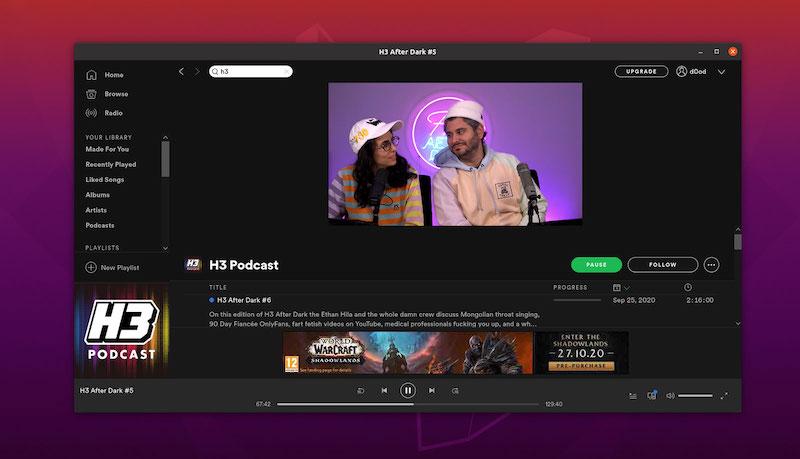Click the small H3 logo beside title
Screen dimensions: 800x459
[193, 264]
